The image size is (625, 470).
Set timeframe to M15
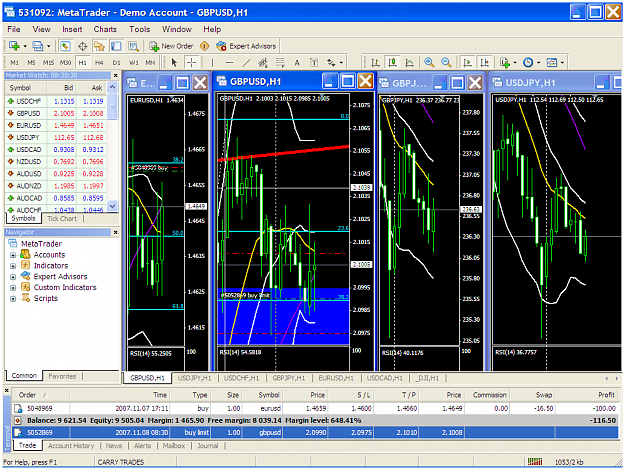48,63
